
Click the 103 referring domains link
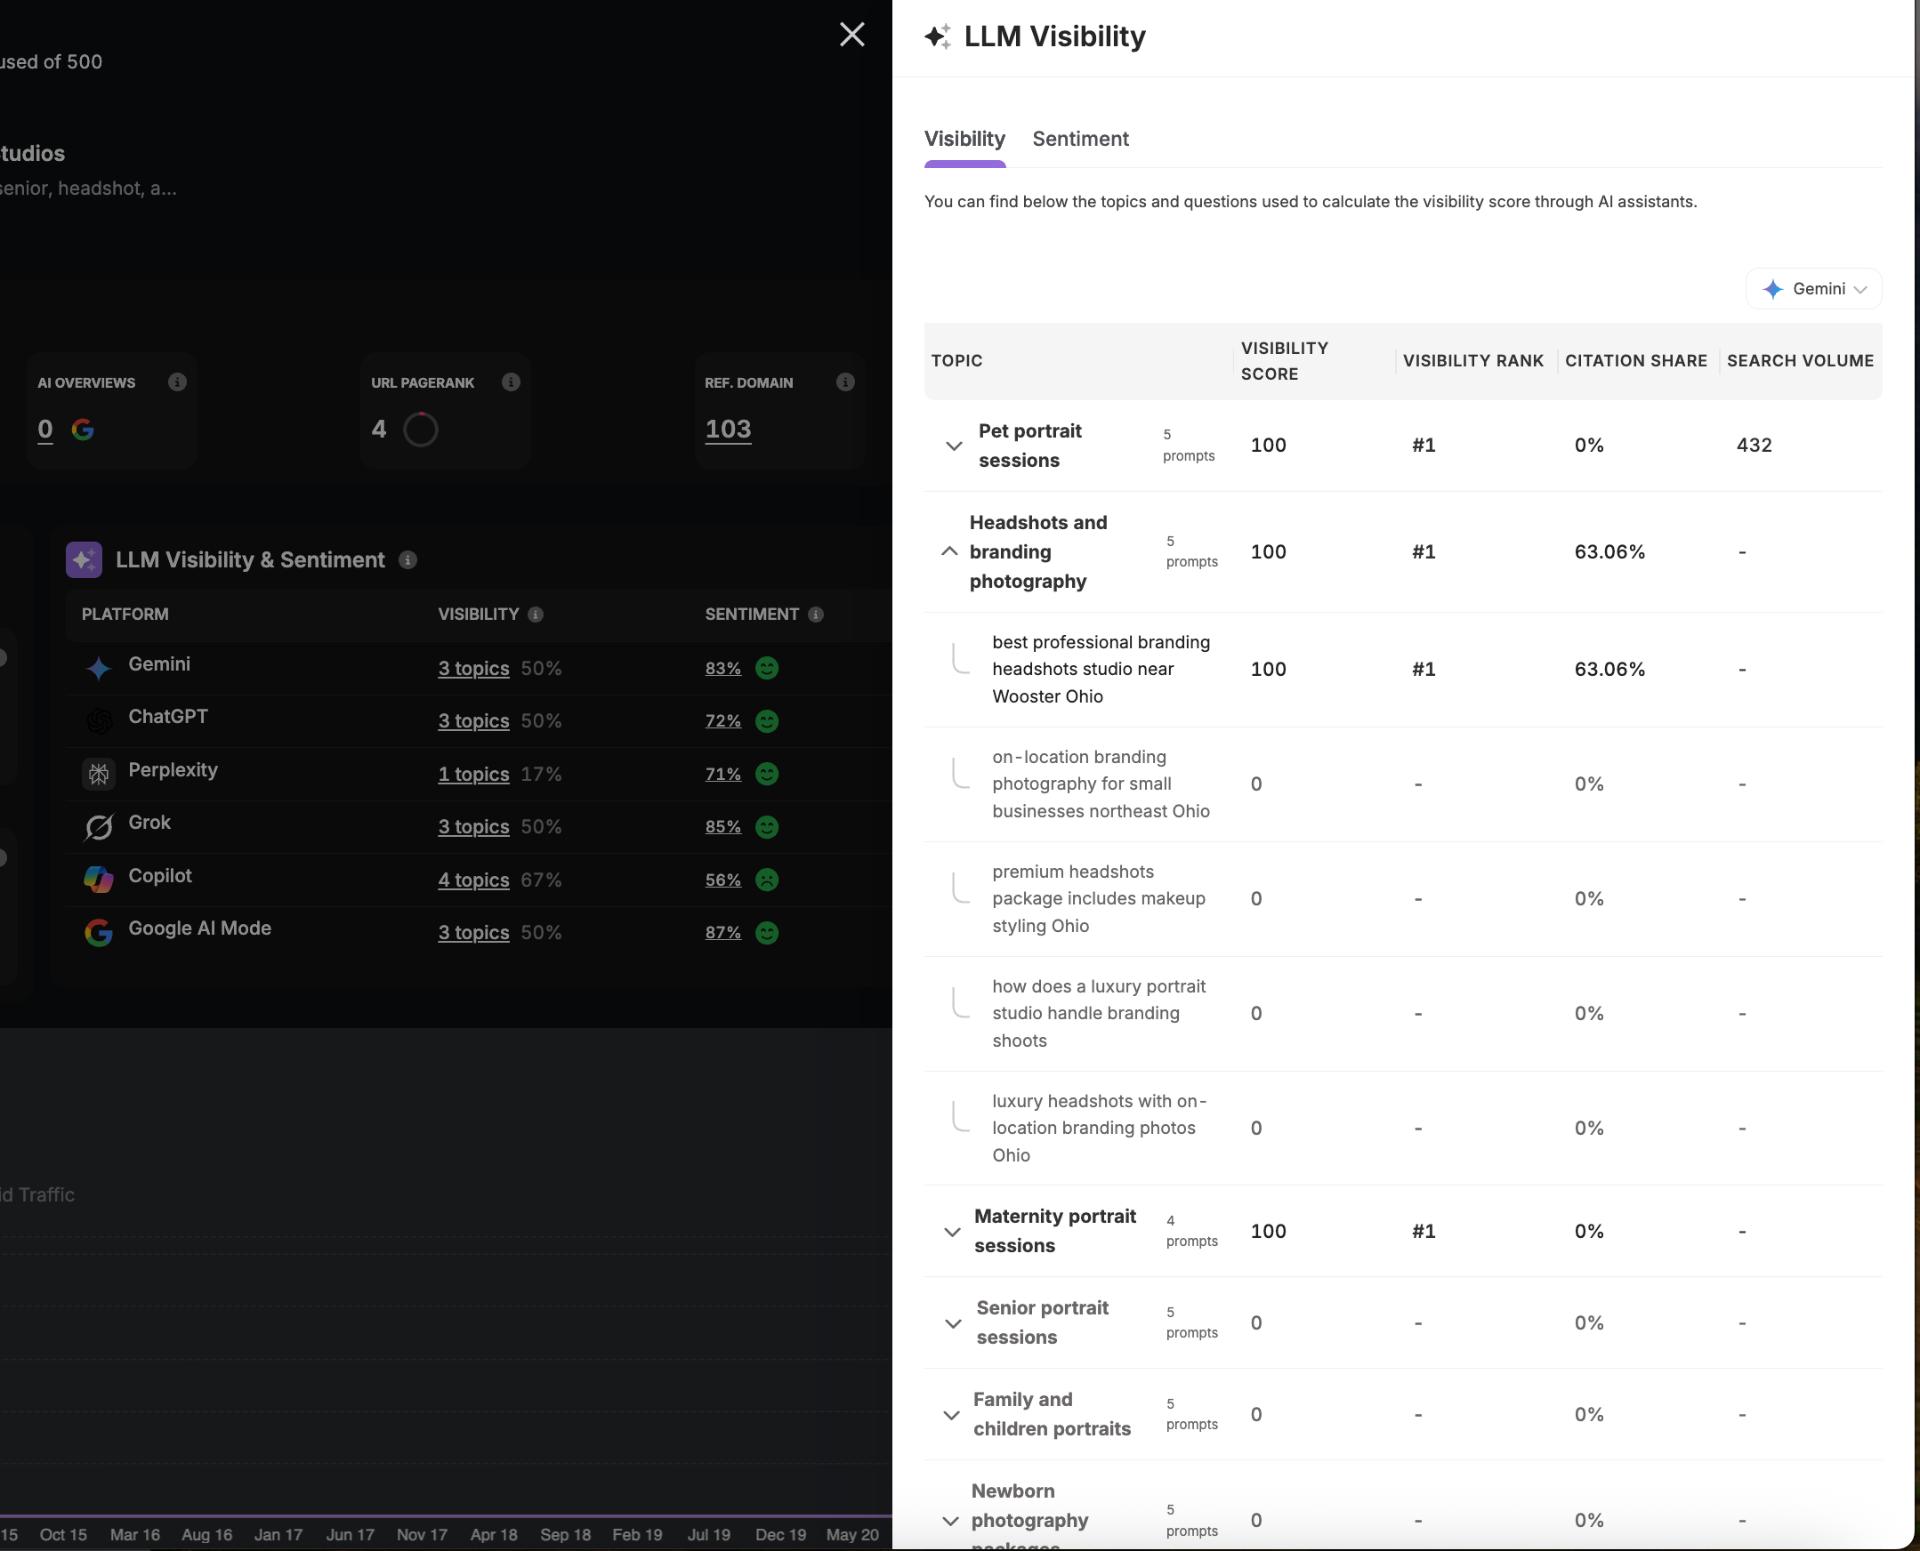click(729, 429)
